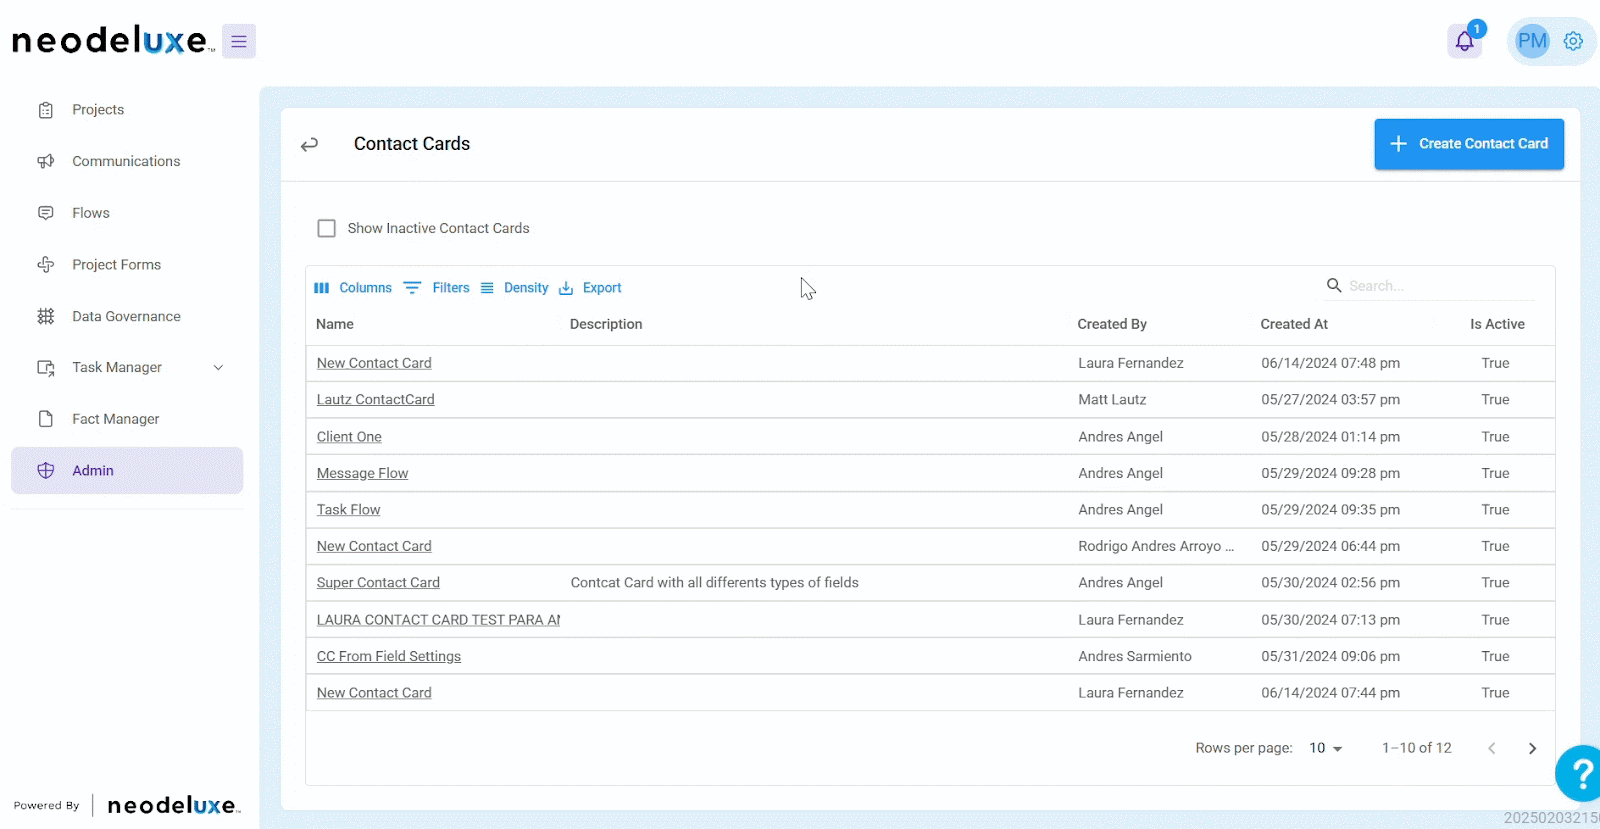
Task: Open the Message Flow link
Action: tap(362, 474)
